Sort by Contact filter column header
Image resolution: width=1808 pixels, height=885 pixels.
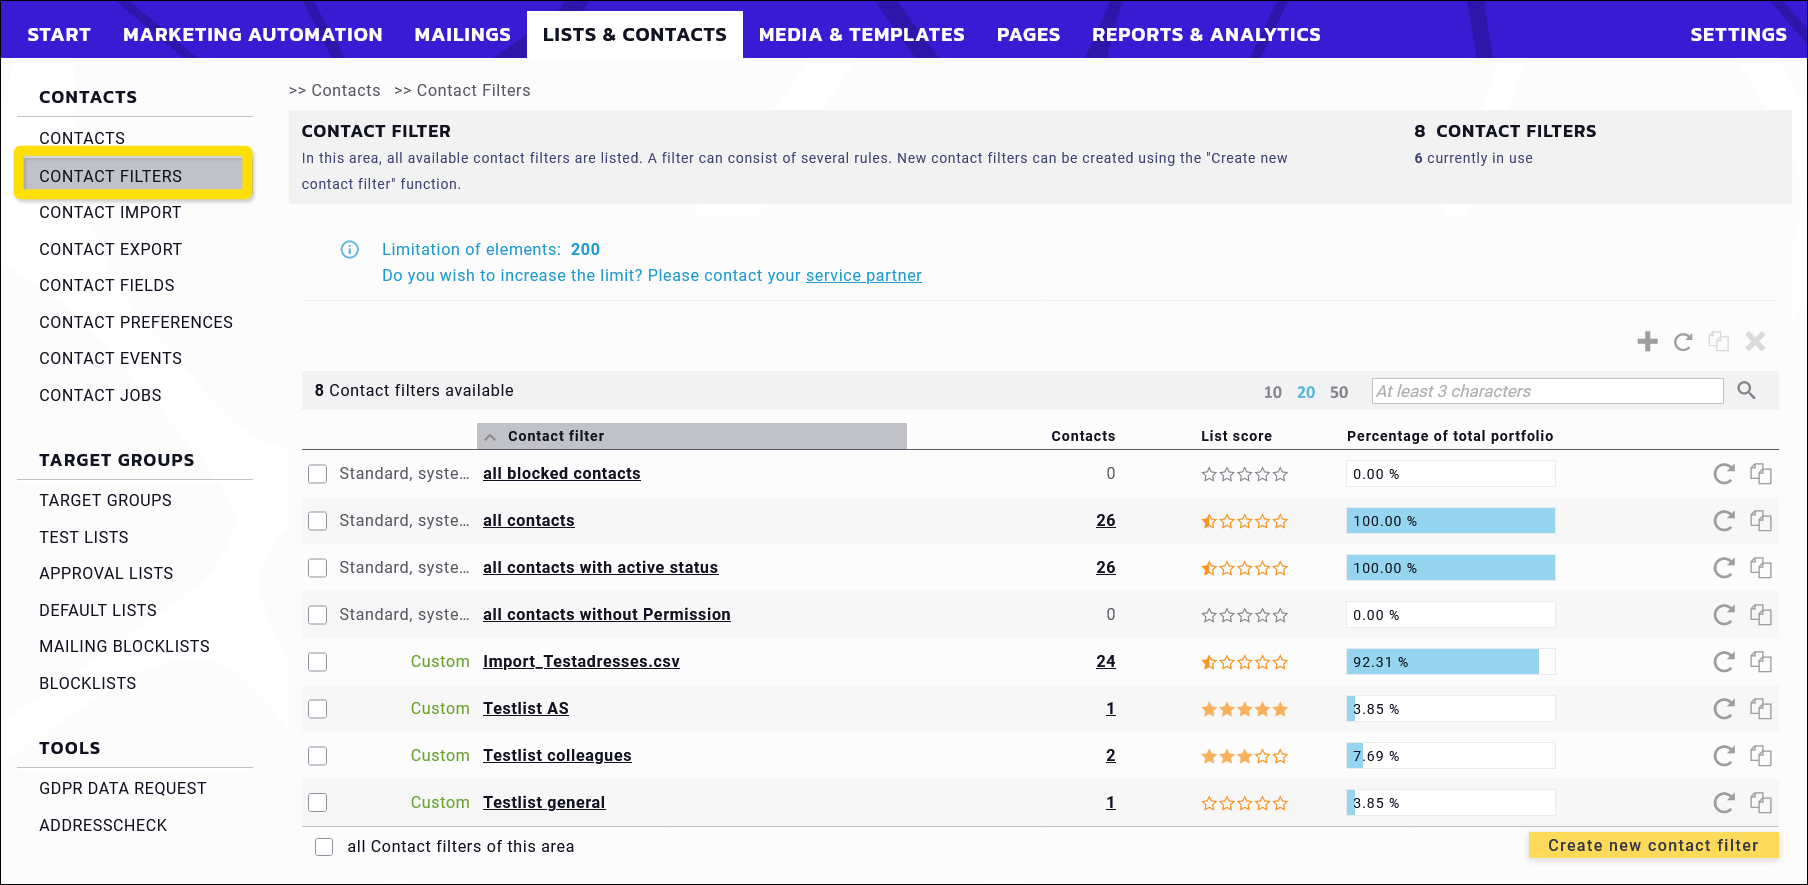pos(692,436)
